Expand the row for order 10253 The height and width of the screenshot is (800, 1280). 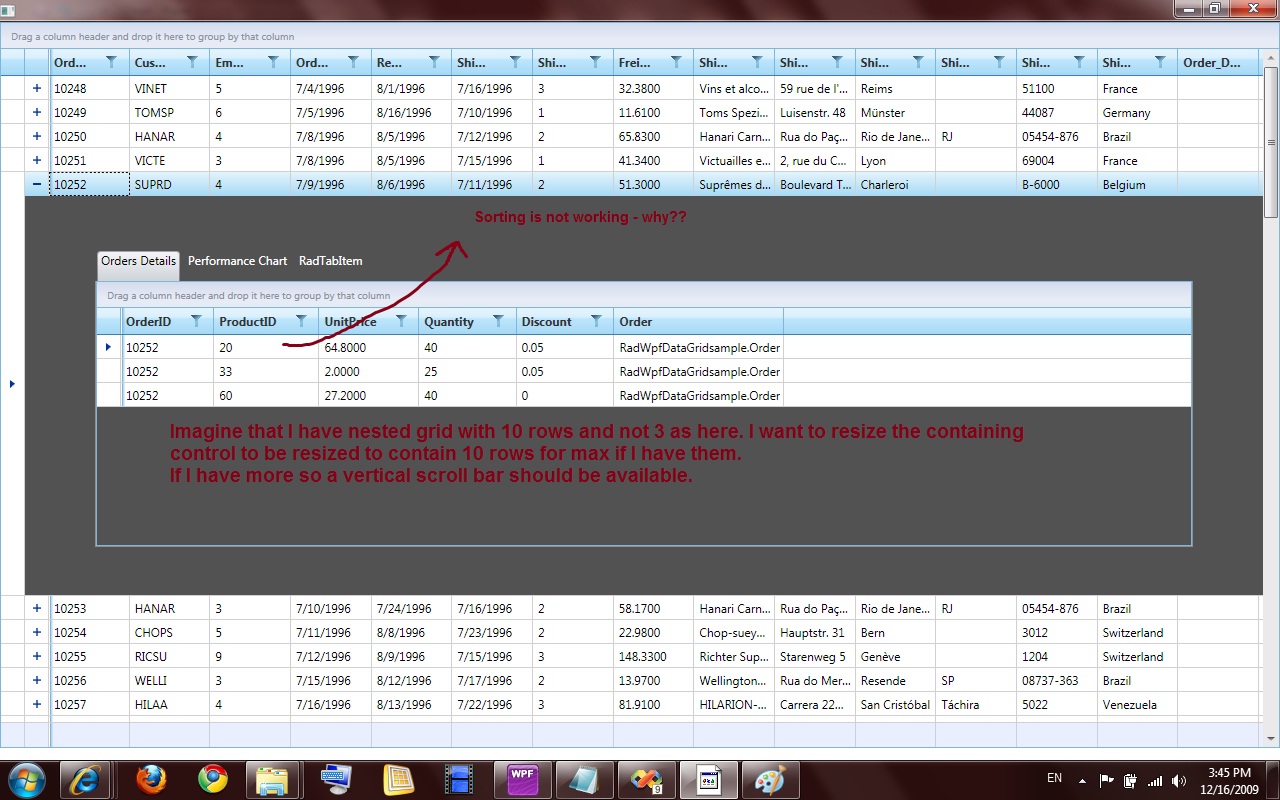pyautogui.click(x=37, y=608)
